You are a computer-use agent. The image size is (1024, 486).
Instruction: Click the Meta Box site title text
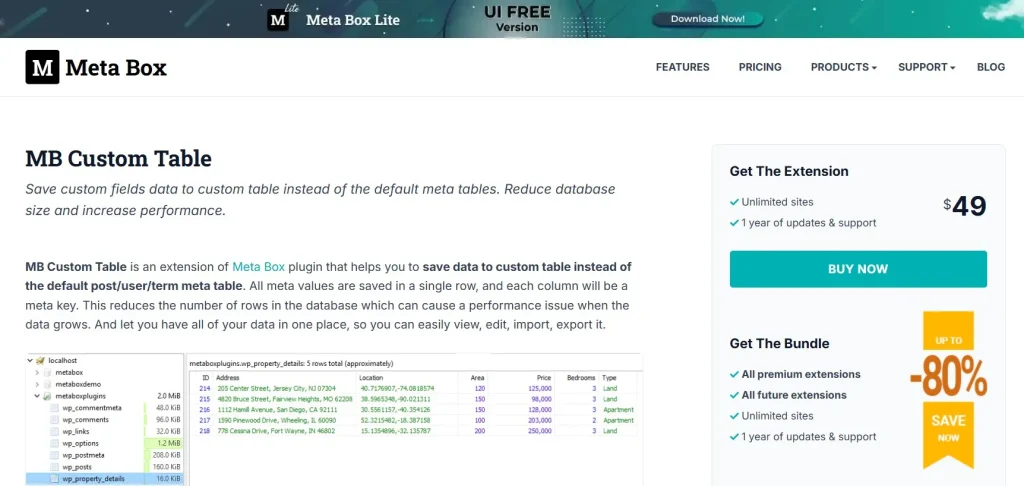tap(116, 68)
